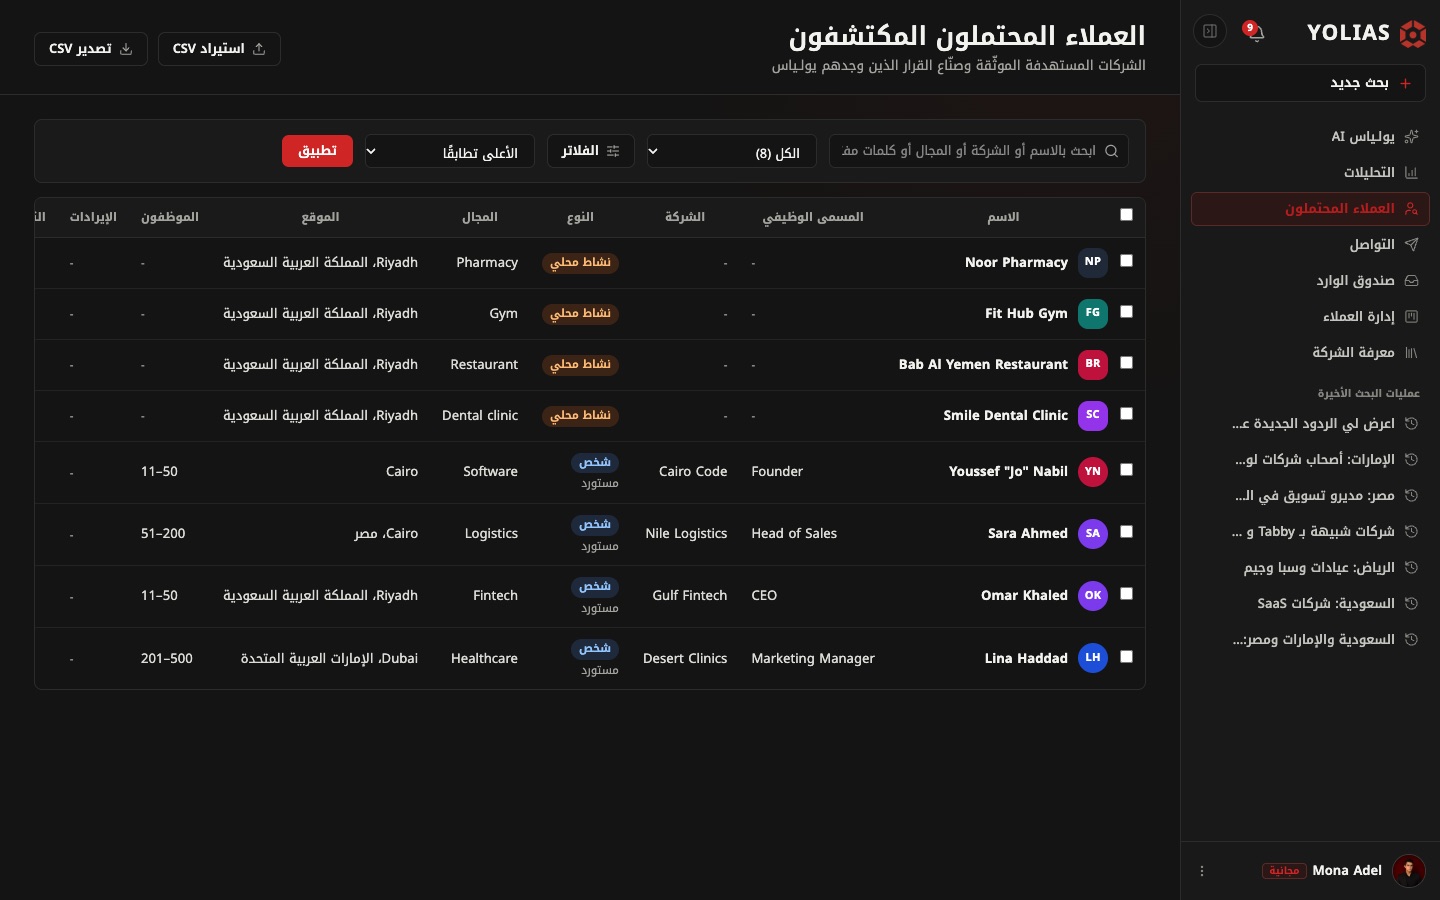
Task: Click the magnifier icon in the search box
Action: tap(1111, 151)
